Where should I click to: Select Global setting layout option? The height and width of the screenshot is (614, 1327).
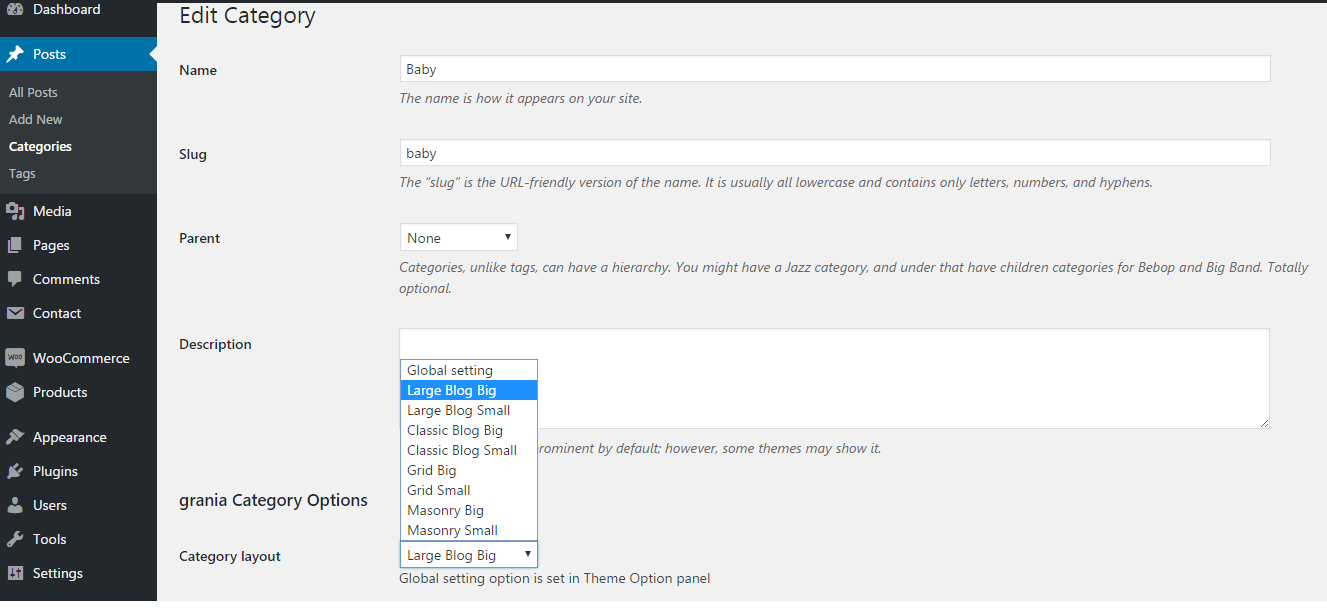tap(450, 370)
